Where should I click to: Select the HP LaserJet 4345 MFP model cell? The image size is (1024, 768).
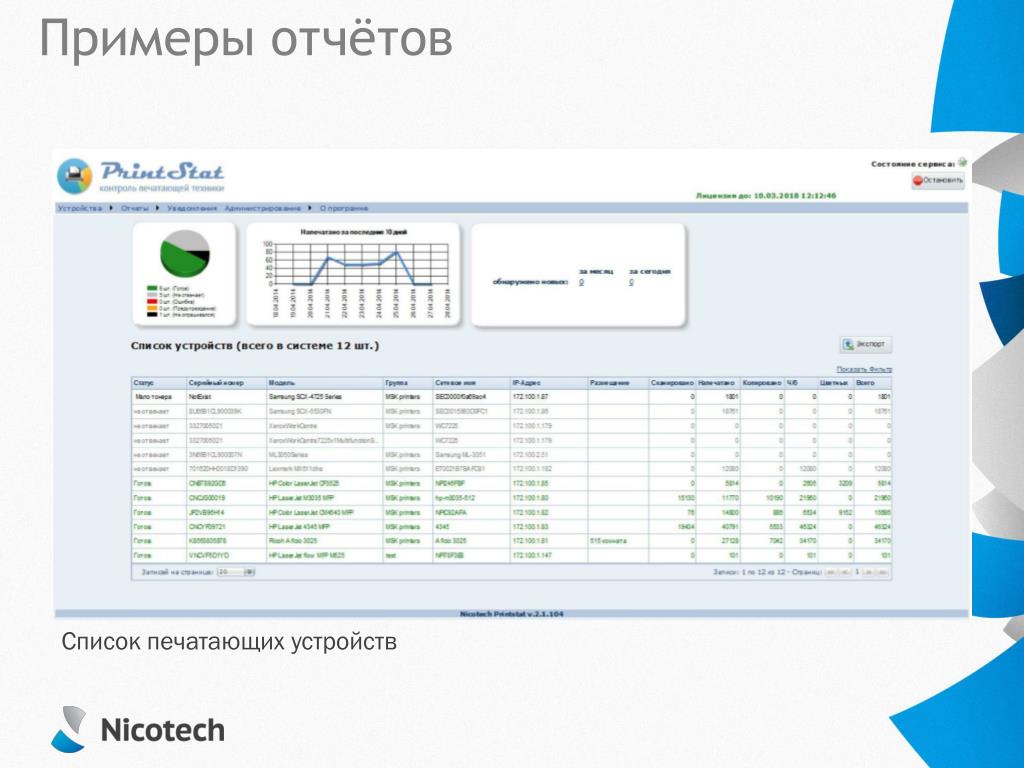tap(325, 526)
